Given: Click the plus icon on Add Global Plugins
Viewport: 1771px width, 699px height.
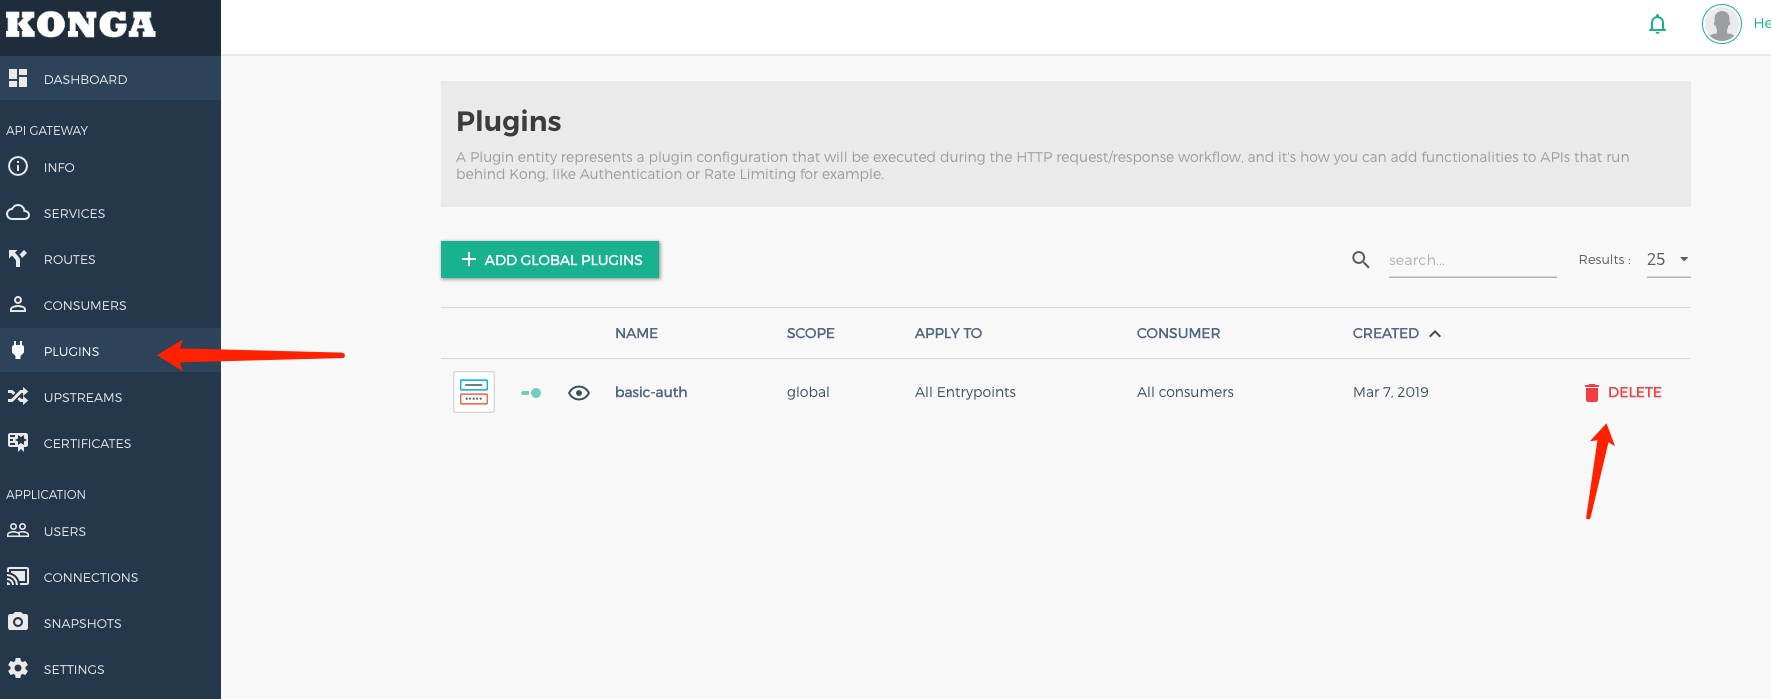Looking at the screenshot, I should click(x=468, y=259).
